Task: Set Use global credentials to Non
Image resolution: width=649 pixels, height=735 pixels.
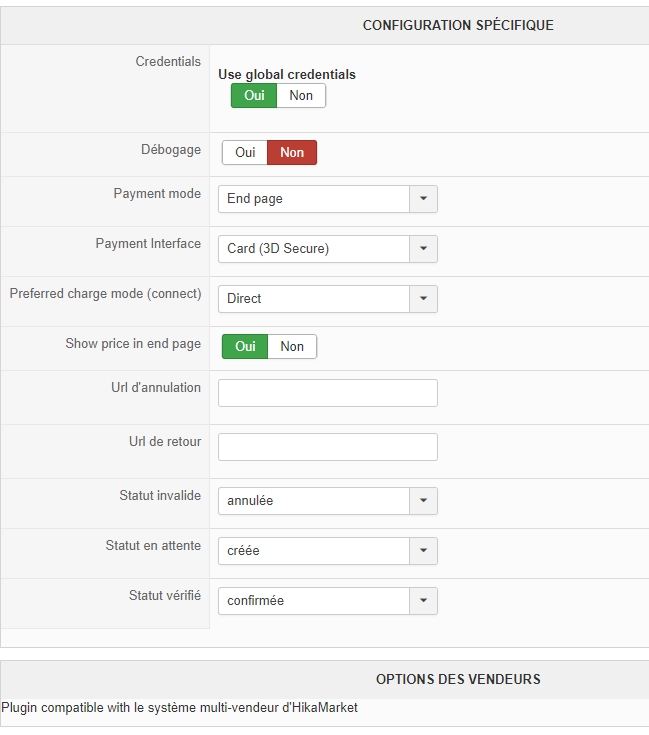Action: pos(301,96)
